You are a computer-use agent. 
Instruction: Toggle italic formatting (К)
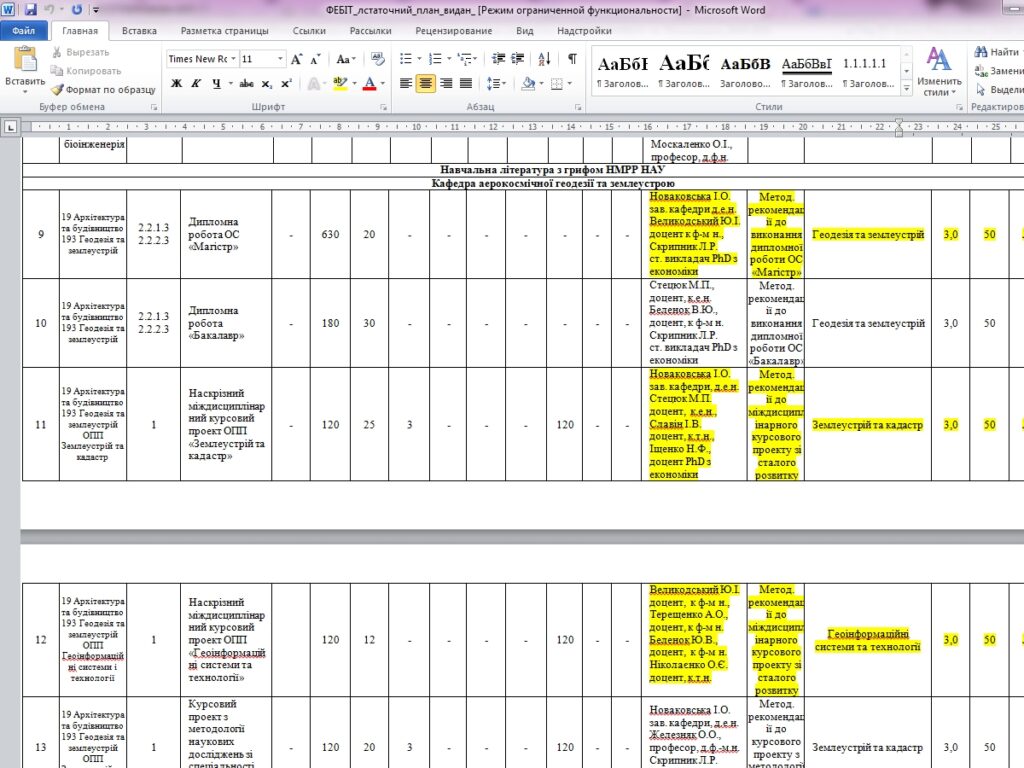point(198,84)
